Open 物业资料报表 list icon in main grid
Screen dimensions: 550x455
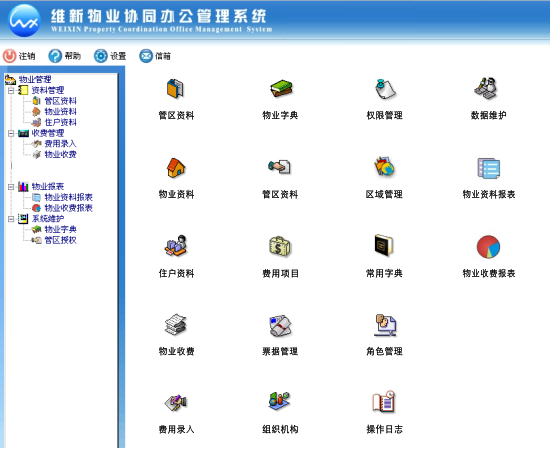489,168
